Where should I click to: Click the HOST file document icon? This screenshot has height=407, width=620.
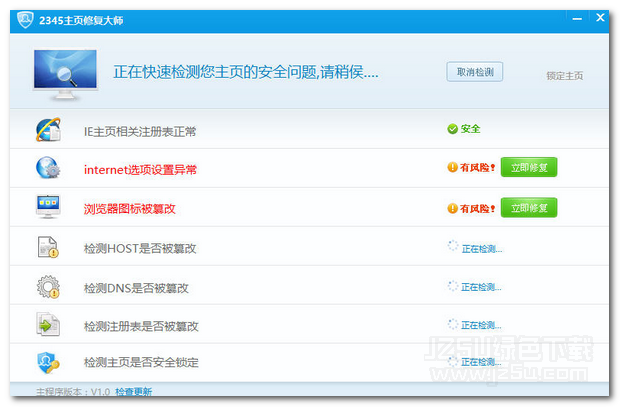(48, 247)
